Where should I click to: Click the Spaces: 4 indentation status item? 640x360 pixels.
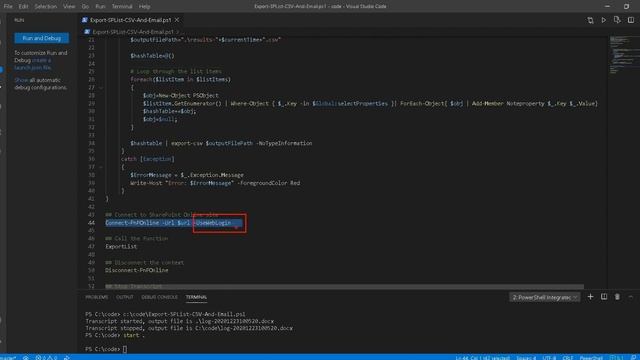click(526, 358)
